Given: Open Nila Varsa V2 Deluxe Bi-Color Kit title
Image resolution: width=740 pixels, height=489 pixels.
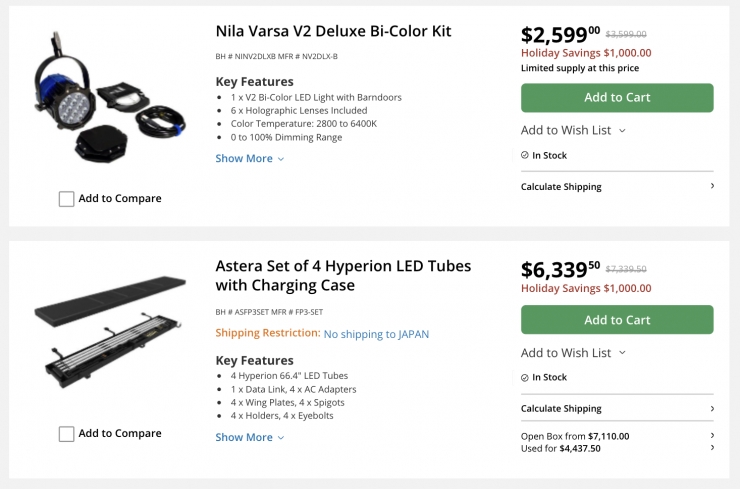Looking at the screenshot, I should (x=333, y=32).
